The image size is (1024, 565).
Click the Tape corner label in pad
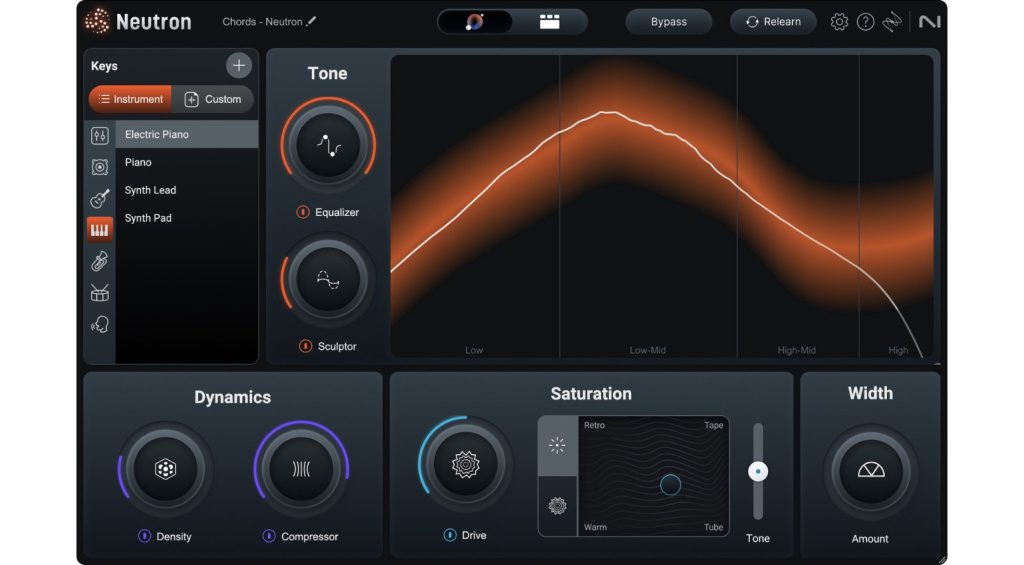tap(713, 425)
